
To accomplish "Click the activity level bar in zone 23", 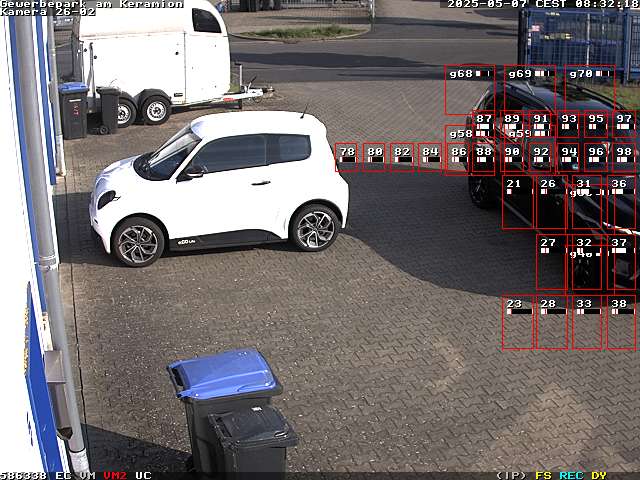I will (x=520, y=311).
